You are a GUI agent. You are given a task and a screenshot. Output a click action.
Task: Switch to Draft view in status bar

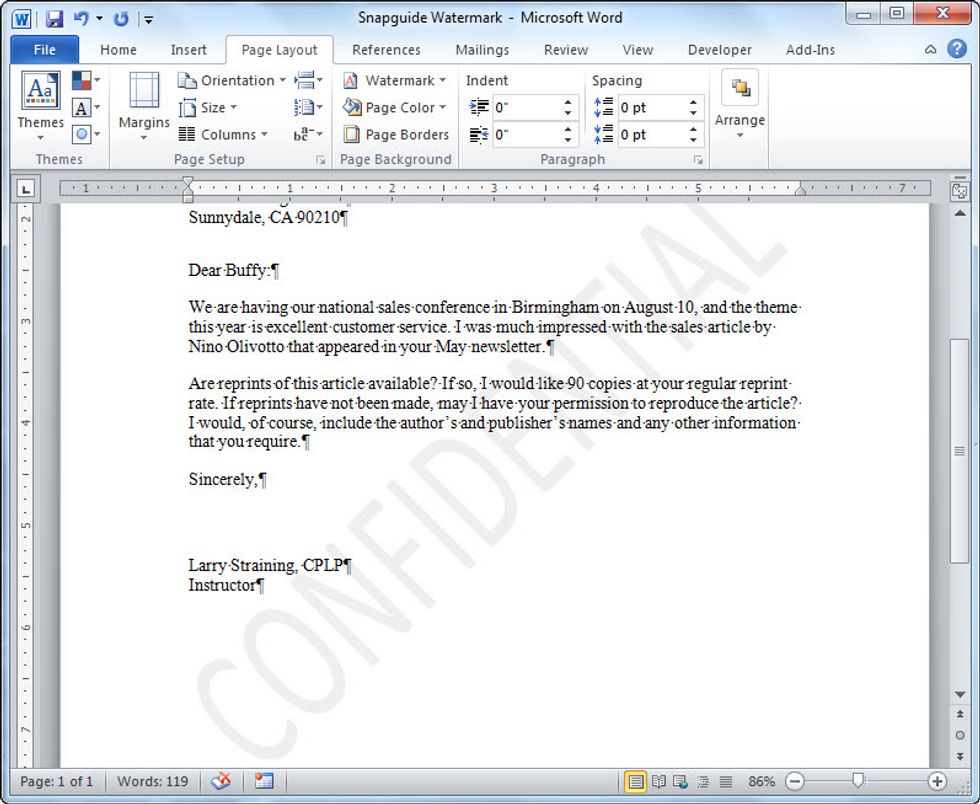coord(726,781)
